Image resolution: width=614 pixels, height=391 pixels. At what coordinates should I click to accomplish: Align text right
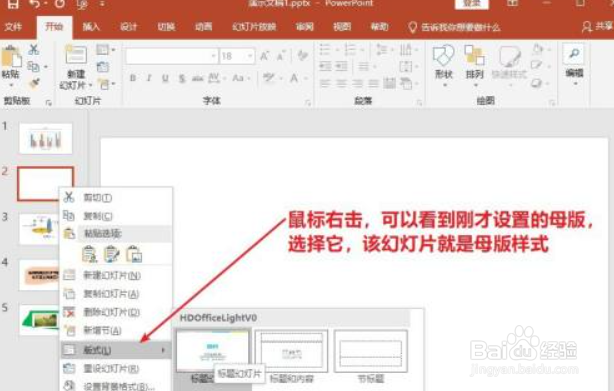(357, 83)
